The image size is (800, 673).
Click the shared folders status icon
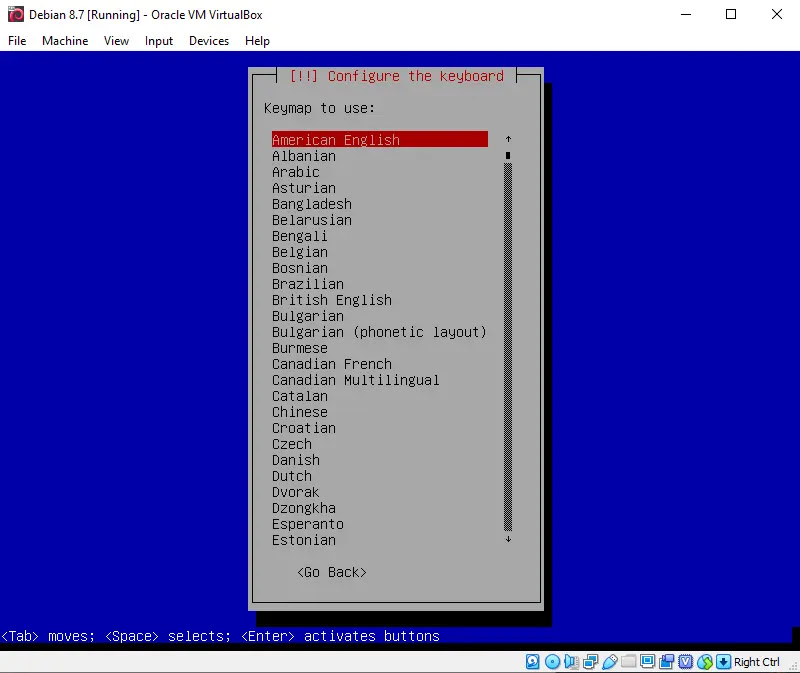point(629,662)
